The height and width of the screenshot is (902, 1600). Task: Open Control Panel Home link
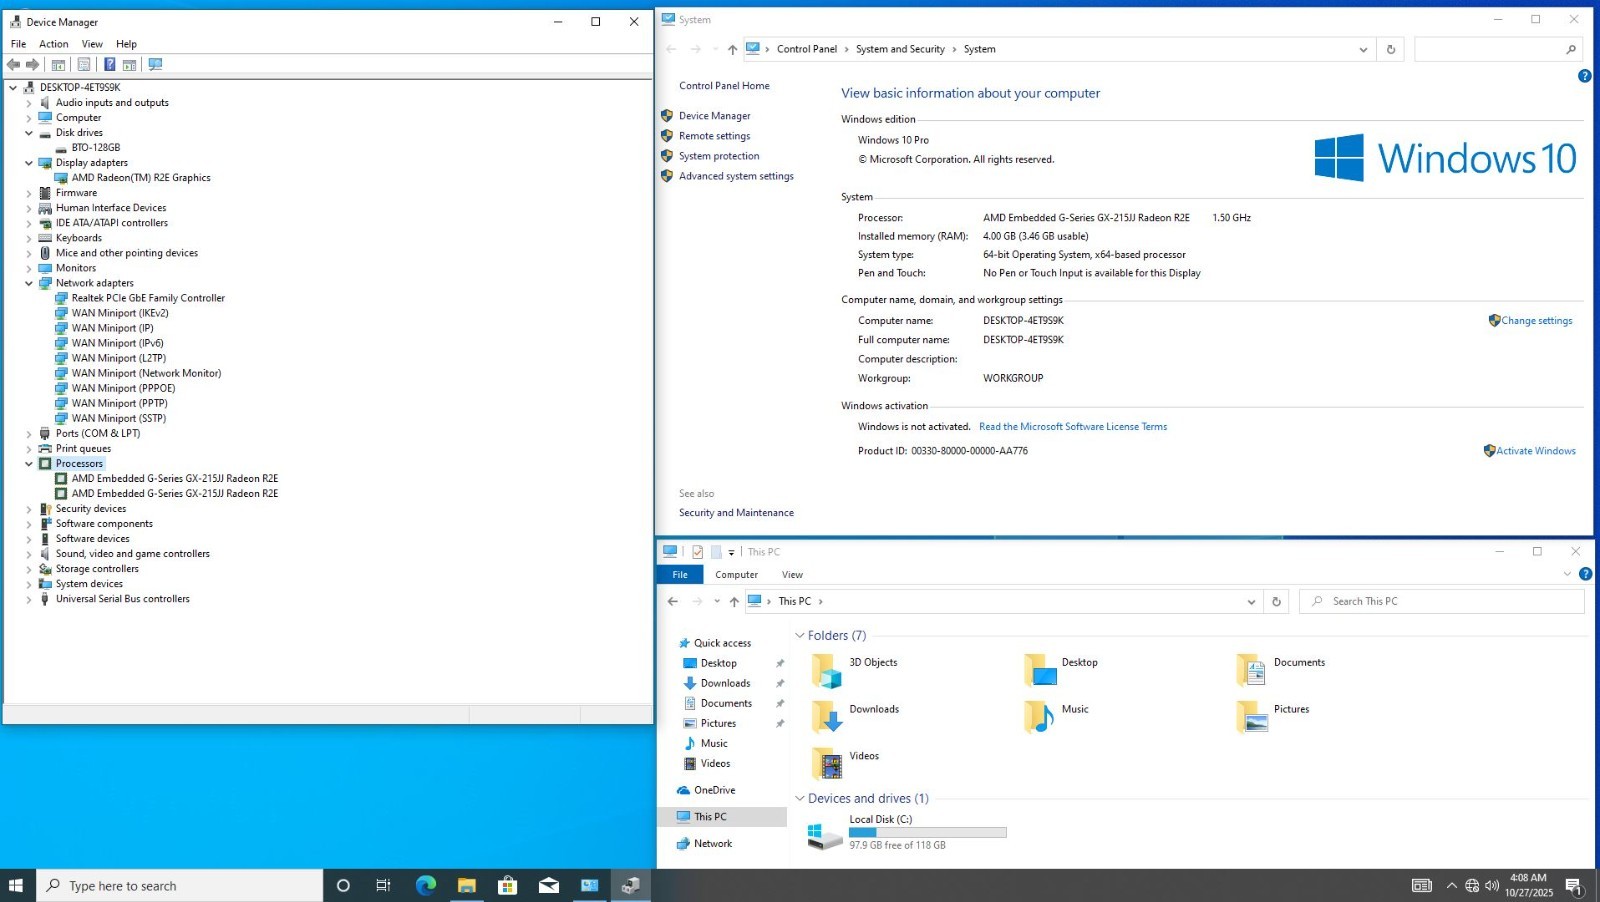tap(724, 86)
